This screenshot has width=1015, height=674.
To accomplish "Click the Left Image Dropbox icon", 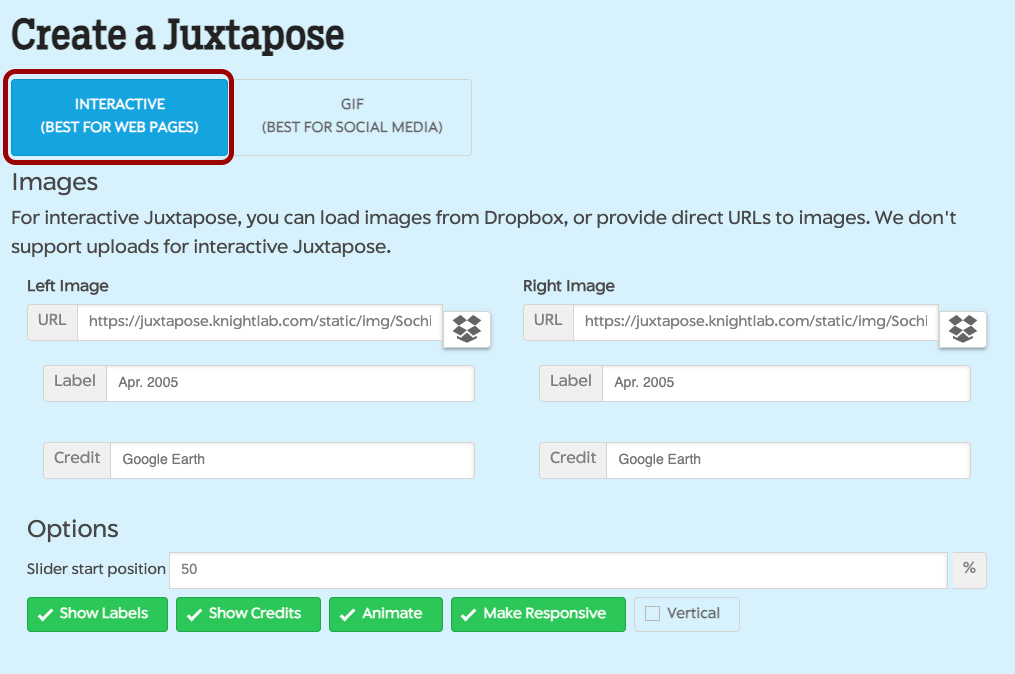I will (x=467, y=328).
